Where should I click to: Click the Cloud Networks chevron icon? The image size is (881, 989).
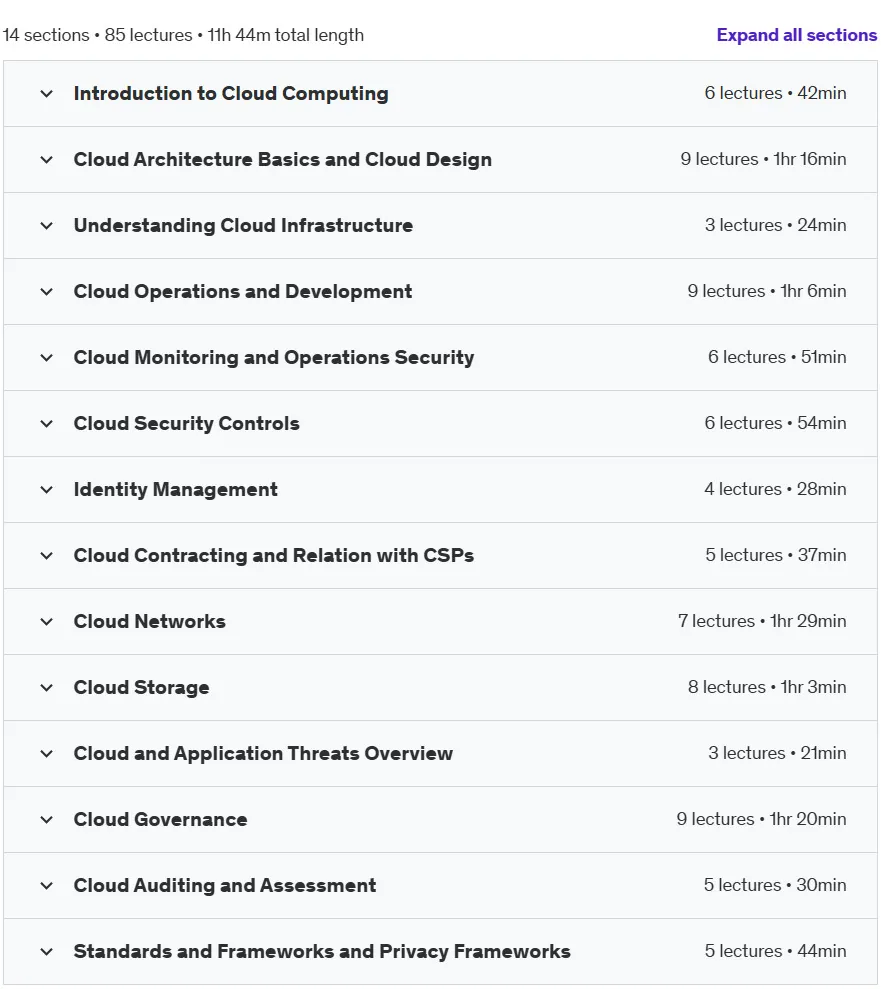pos(47,622)
